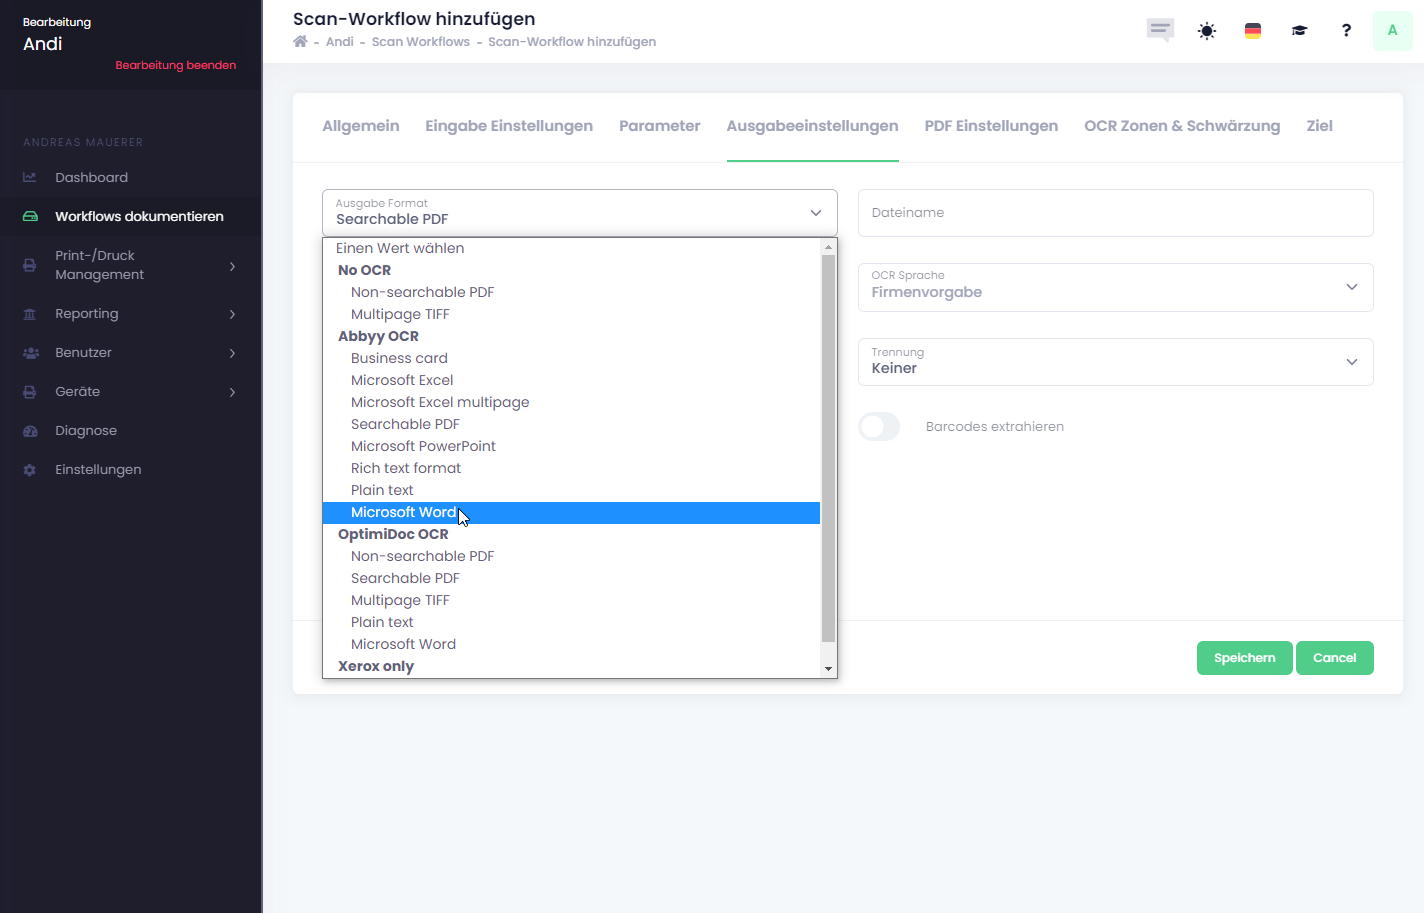Click the Workflows dokumentieren scanner icon
Screen dimensions: 1424x913
click(x=30, y=216)
